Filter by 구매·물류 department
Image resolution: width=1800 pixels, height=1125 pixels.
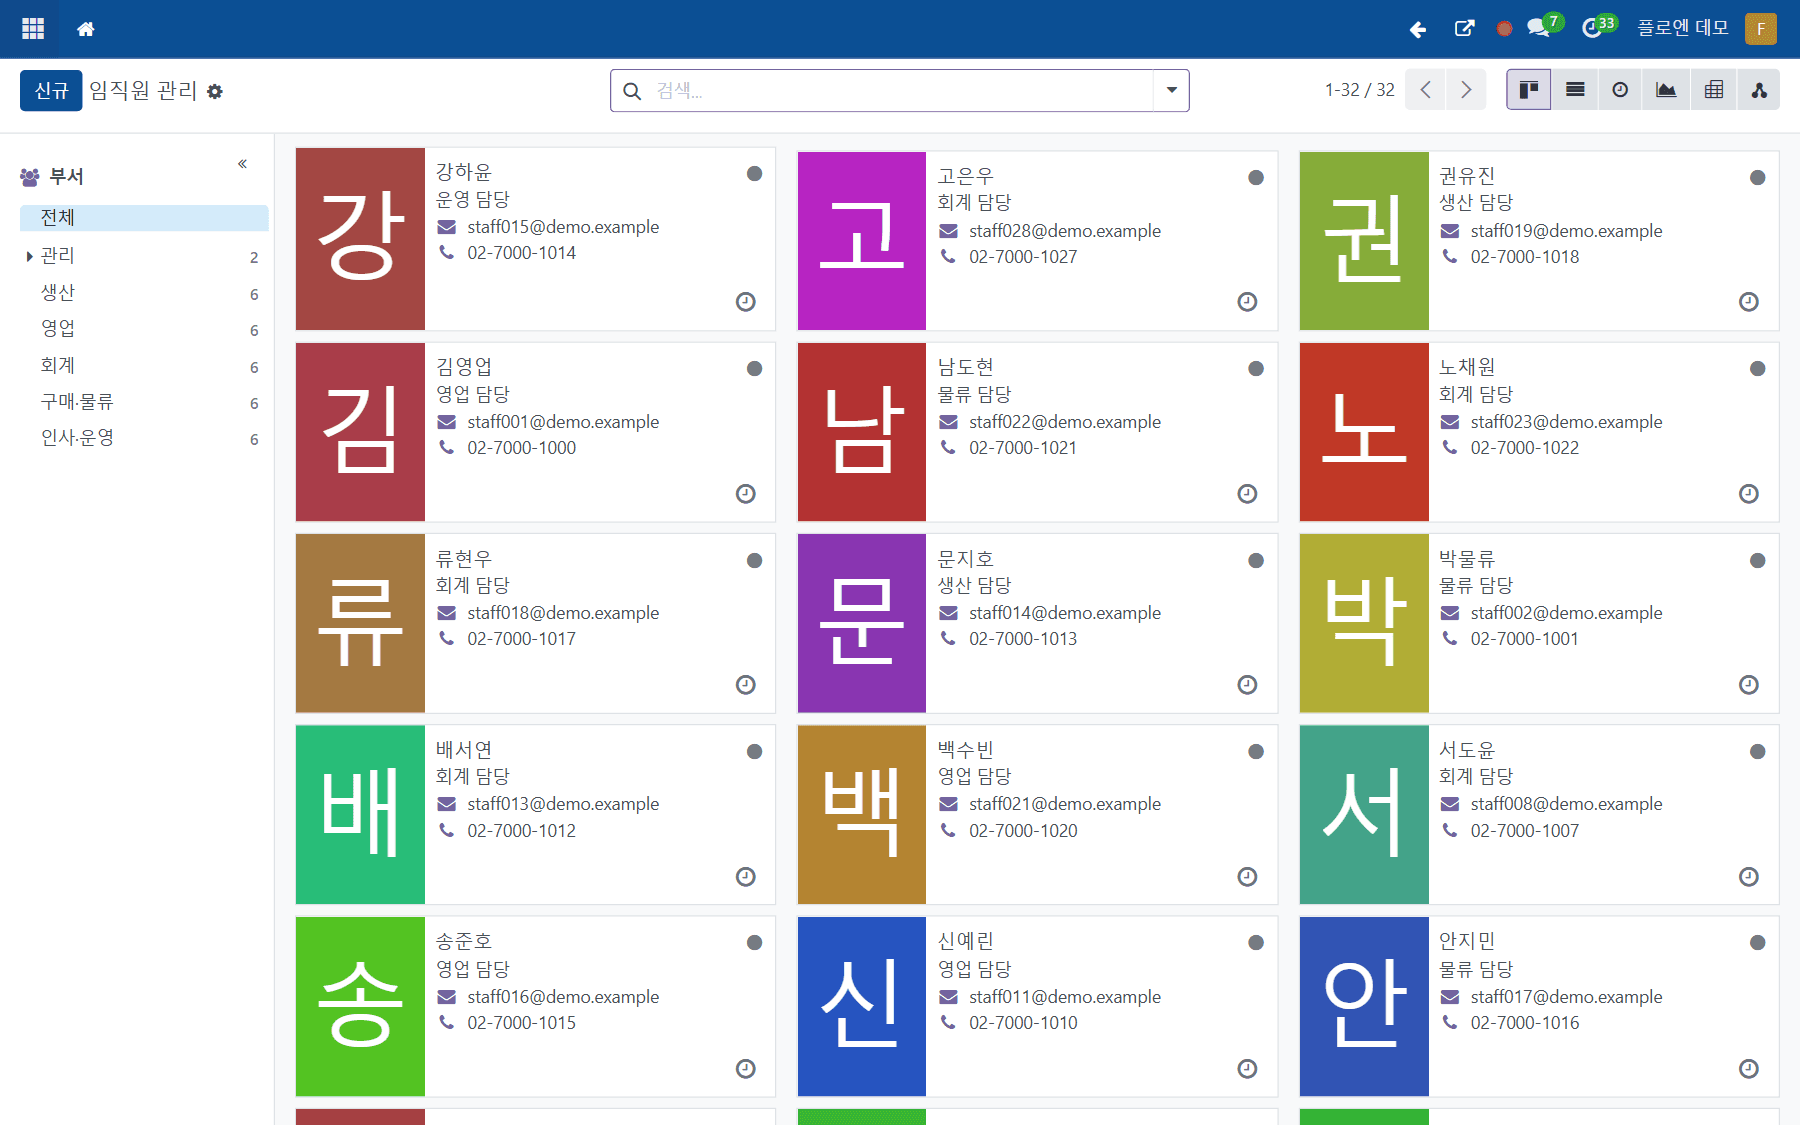point(77,402)
